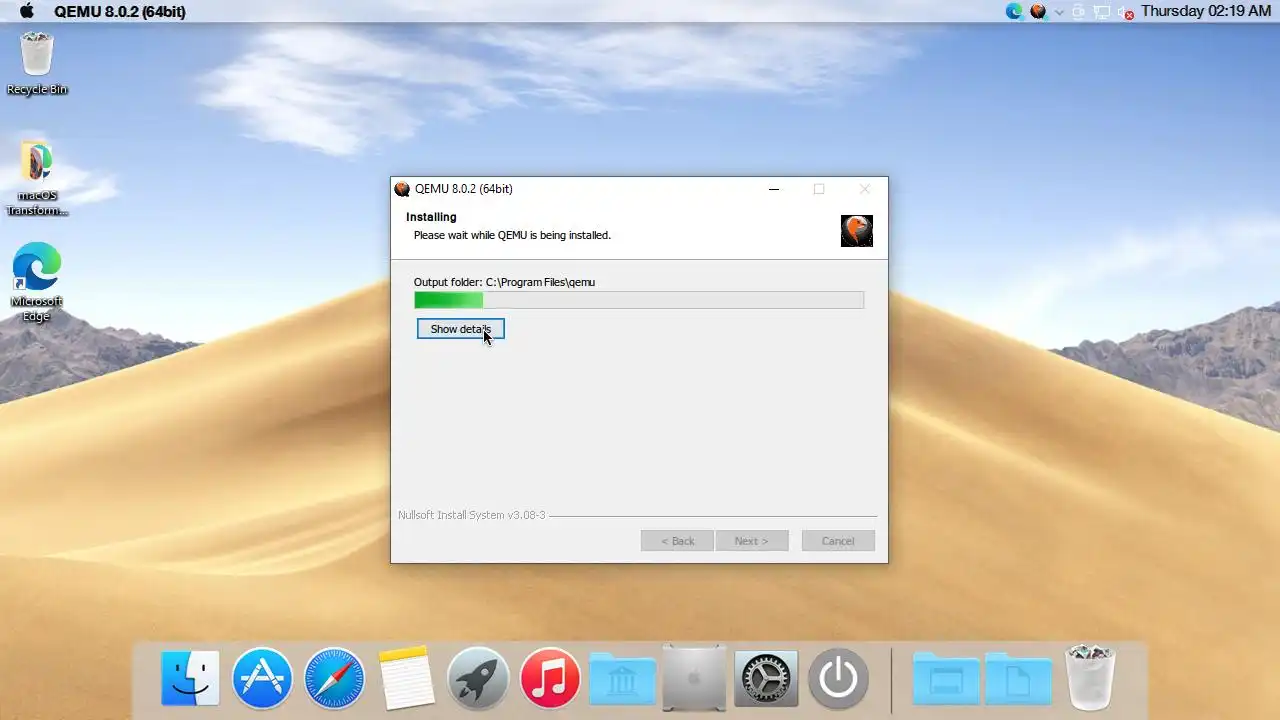
Task: Minimize the QEMU installer window
Action: tap(774, 189)
